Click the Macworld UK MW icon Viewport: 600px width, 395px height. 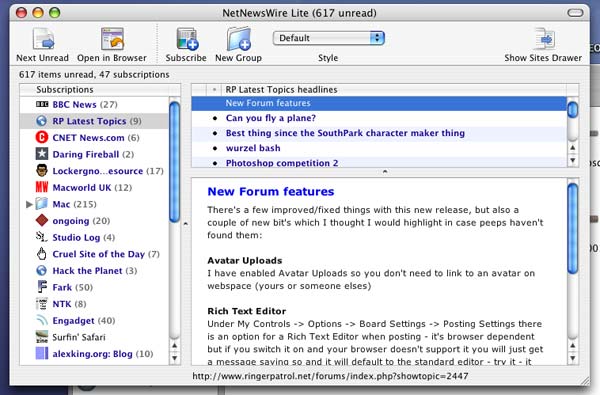point(42,187)
